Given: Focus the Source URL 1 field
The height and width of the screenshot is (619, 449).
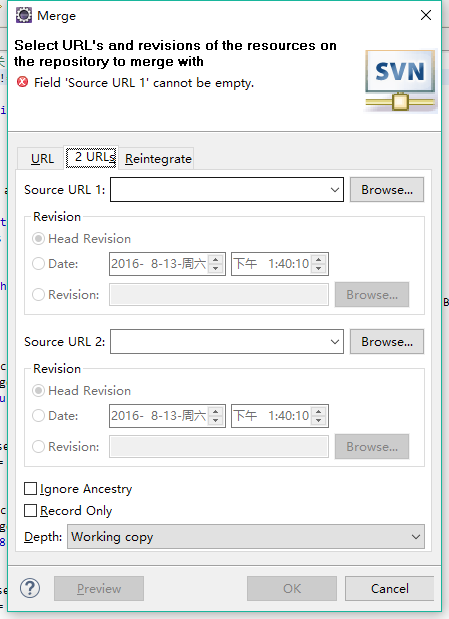Looking at the screenshot, I should (x=227, y=189).
